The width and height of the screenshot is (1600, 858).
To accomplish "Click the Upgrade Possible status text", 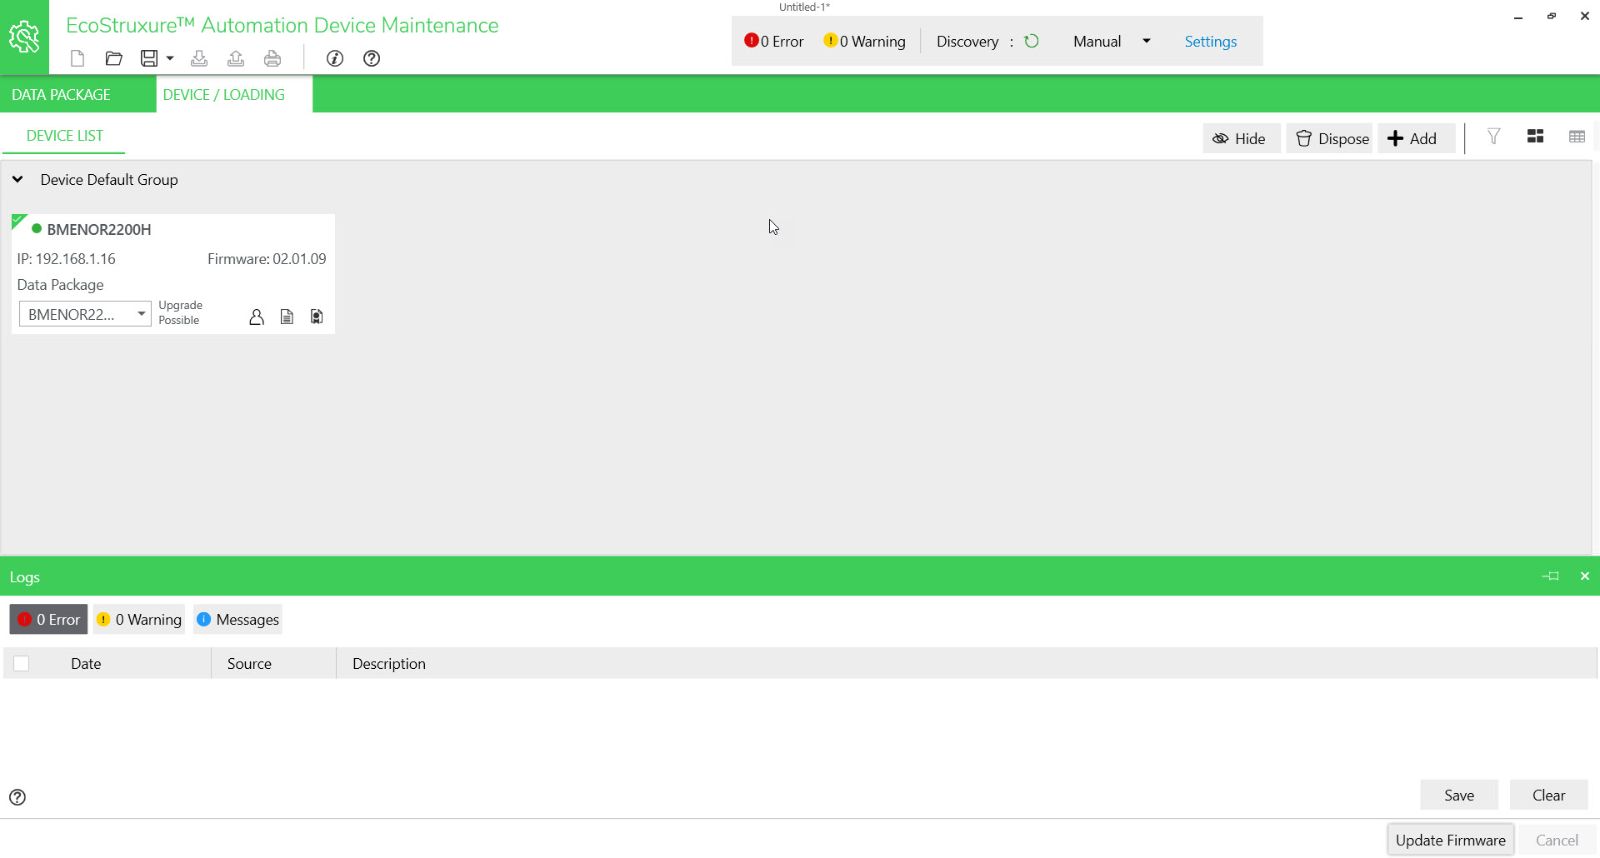I will click(x=180, y=313).
